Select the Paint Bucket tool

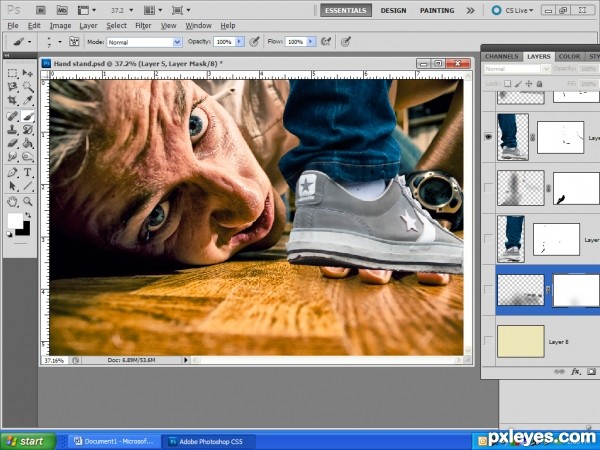(x=28, y=143)
